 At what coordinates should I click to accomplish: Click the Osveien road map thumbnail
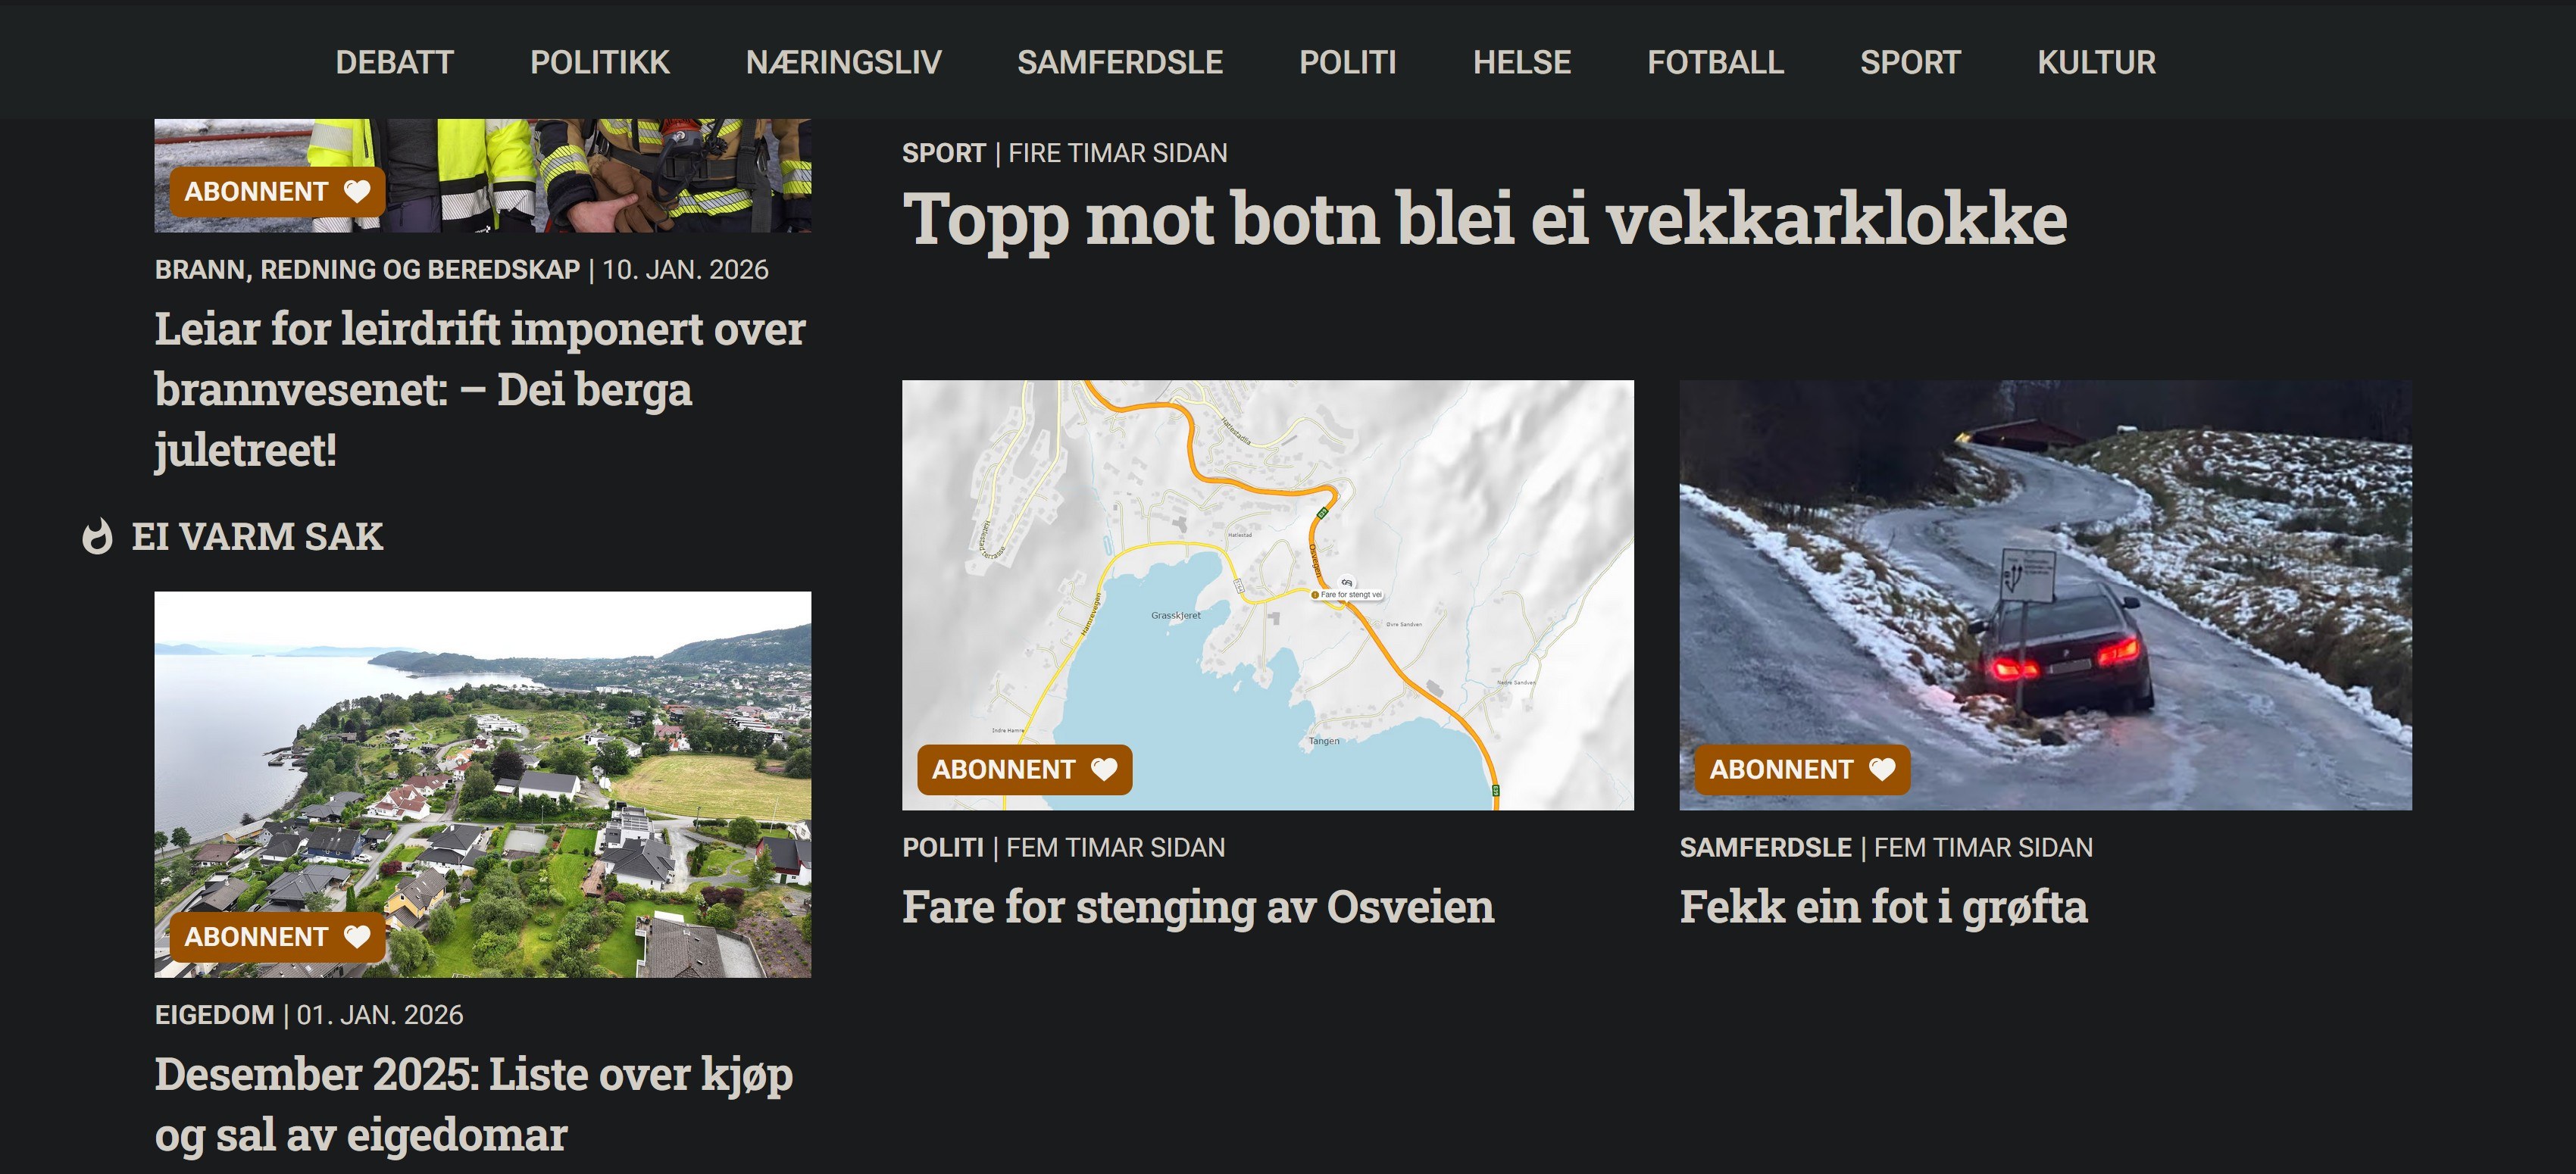click(x=1268, y=595)
